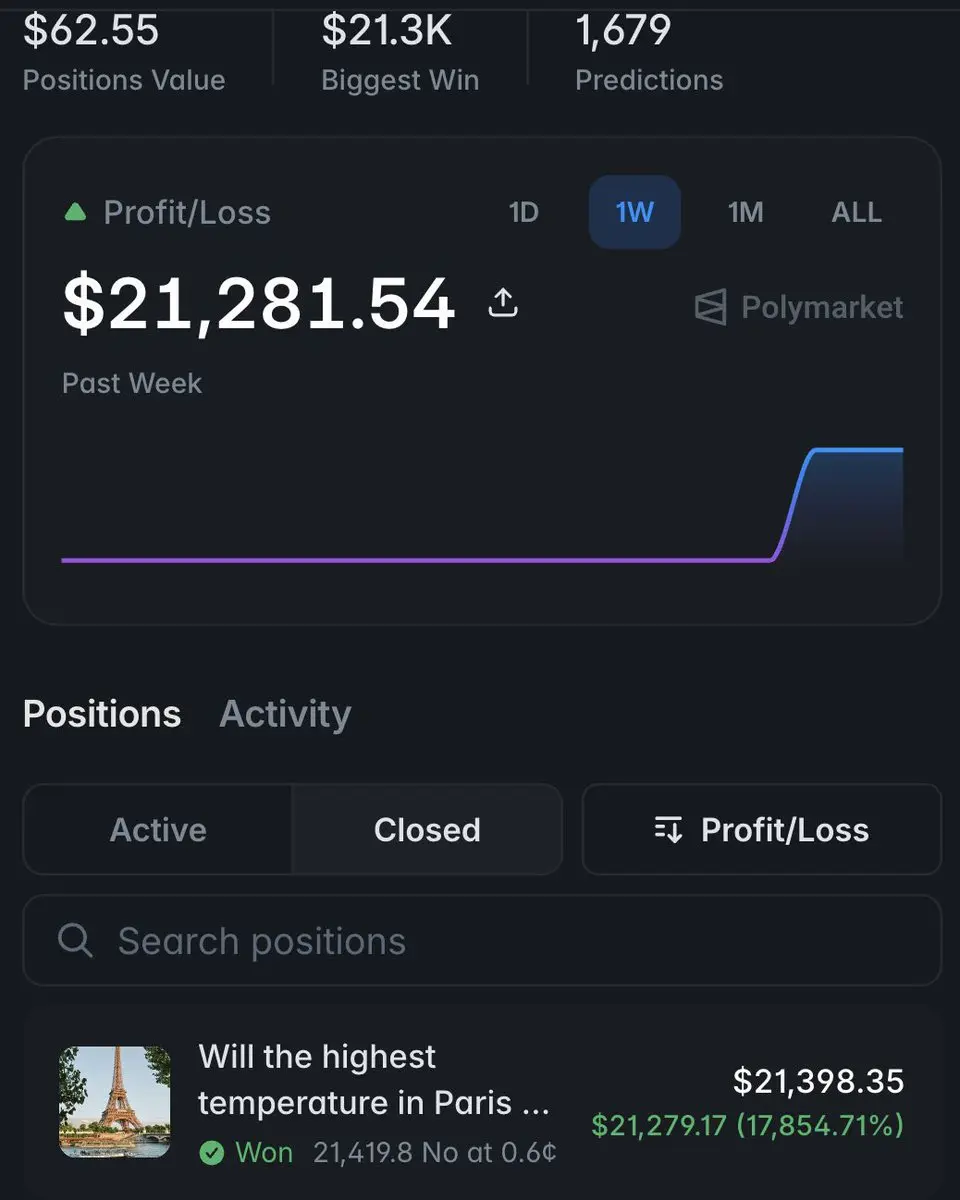This screenshot has height=1200, width=960.
Task: Open the Paris highest temperature market title
Action: [374, 1080]
